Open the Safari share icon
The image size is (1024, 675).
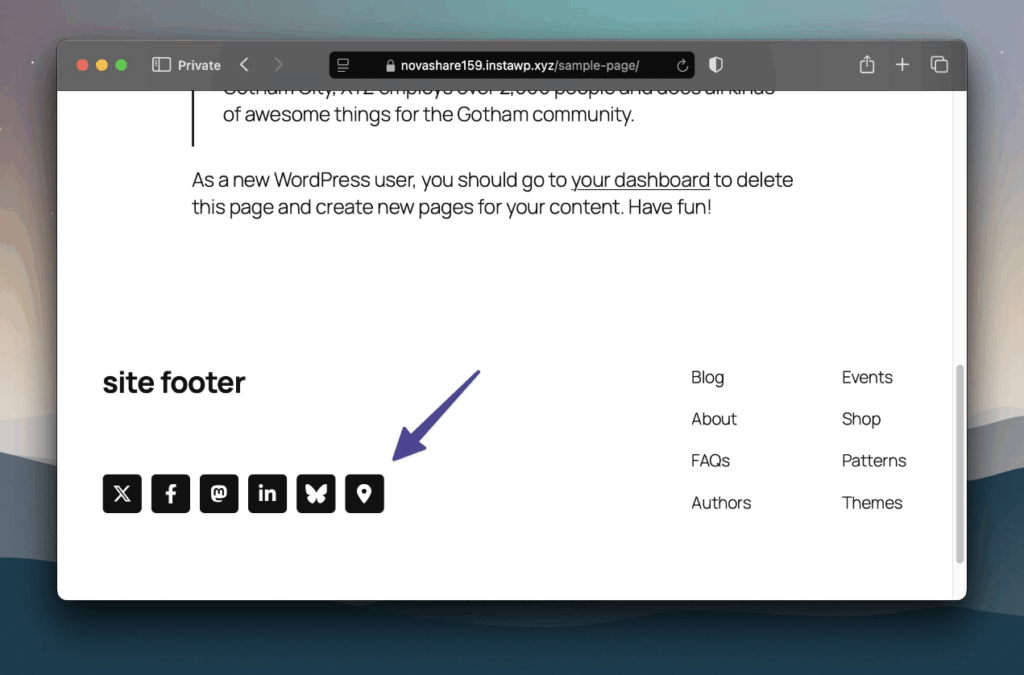coord(867,65)
